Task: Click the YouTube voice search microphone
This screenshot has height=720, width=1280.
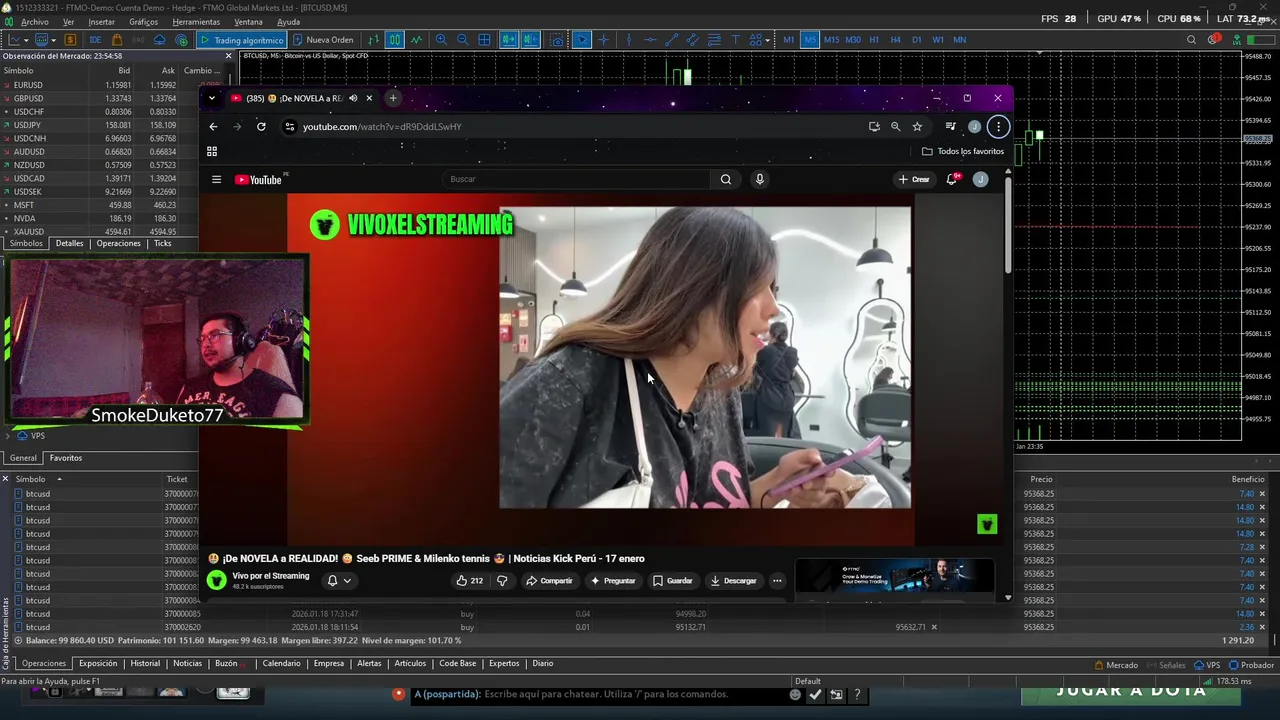Action: 760,179
